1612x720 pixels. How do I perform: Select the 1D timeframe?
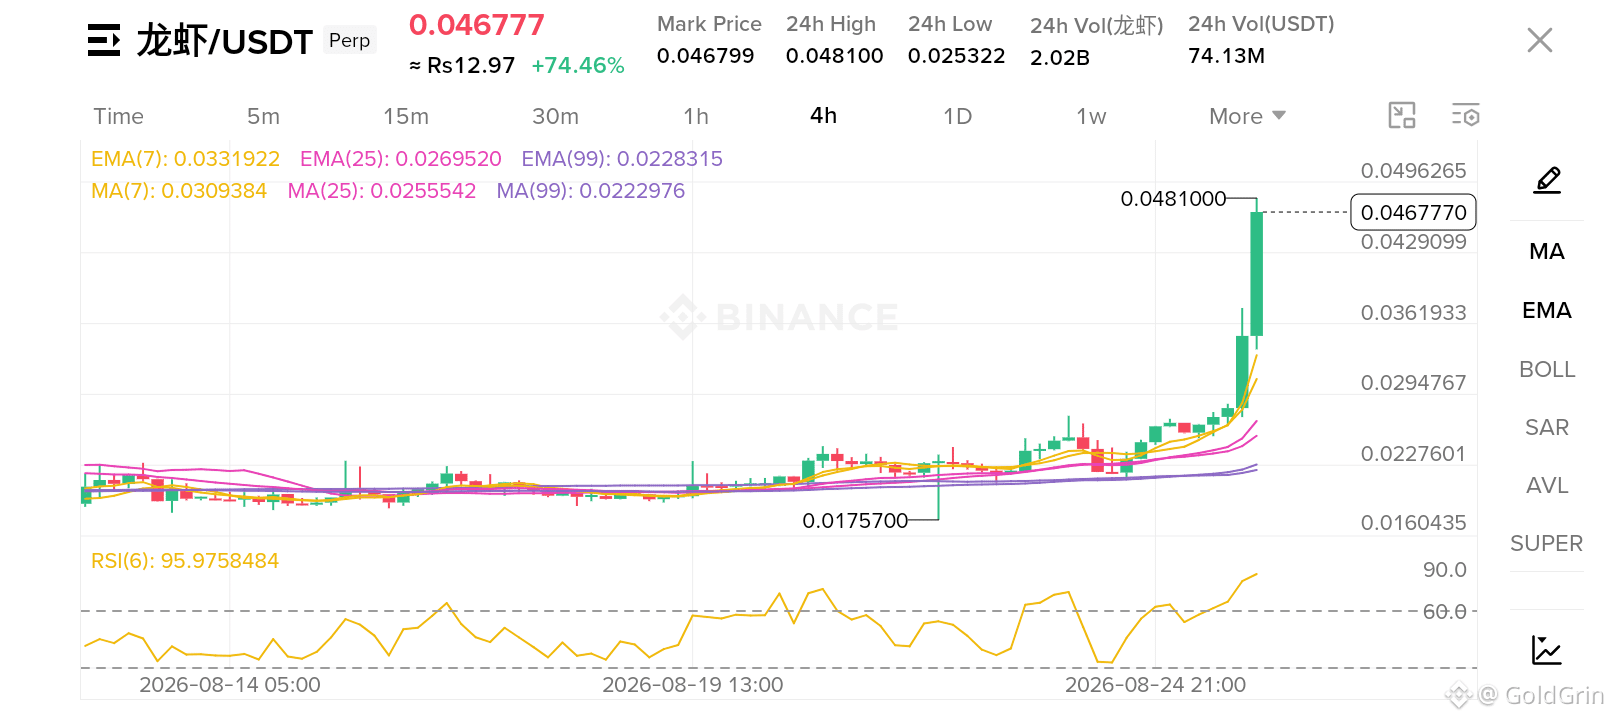click(x=957, y=116)
